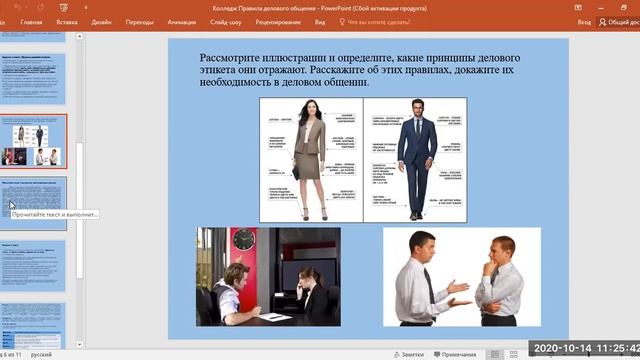640x360 pixels.
Task: Click the slide thumbnail panel scrollbar thumb
Action: click(x=80, y=211)
